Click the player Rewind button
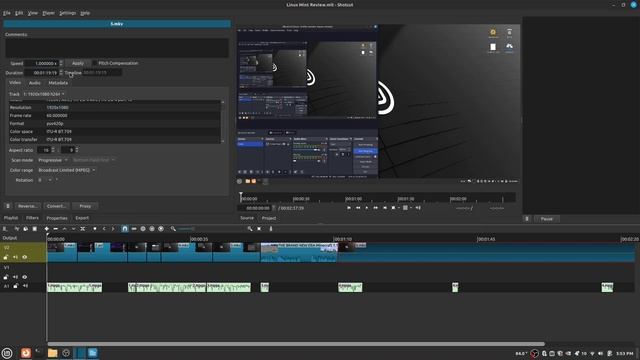Image resolution: width=640 pixels, height=360 pixels. coord(358,208)
